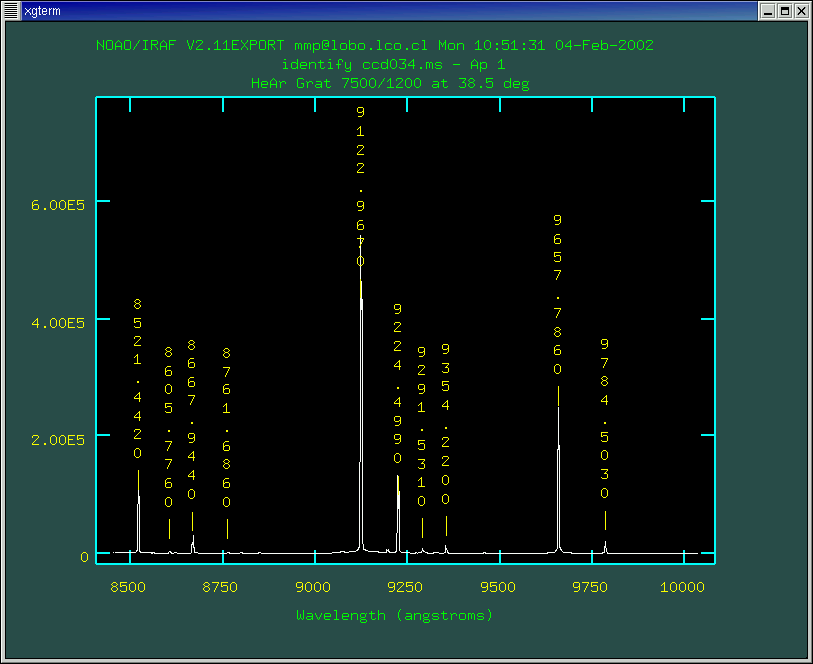The height and width of the screenshot is (664, 813).
Task: Select the 9224.4990 line label
Action: pyautogui.click(x=397, y=384)
